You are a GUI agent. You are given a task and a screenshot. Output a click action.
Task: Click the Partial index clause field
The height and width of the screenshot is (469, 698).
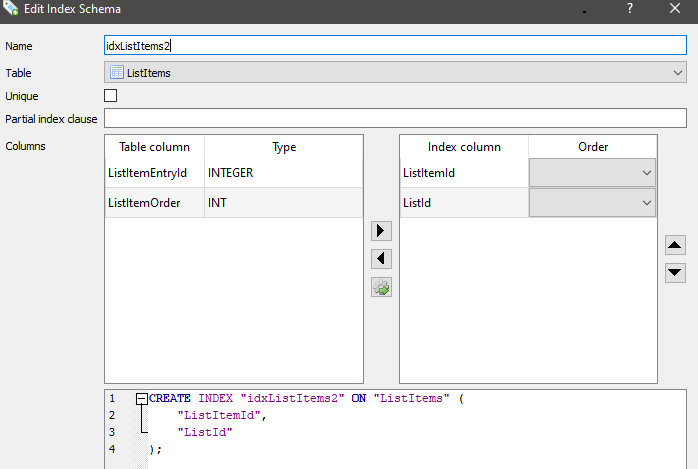pyautogui.click(x=394, y=119)
